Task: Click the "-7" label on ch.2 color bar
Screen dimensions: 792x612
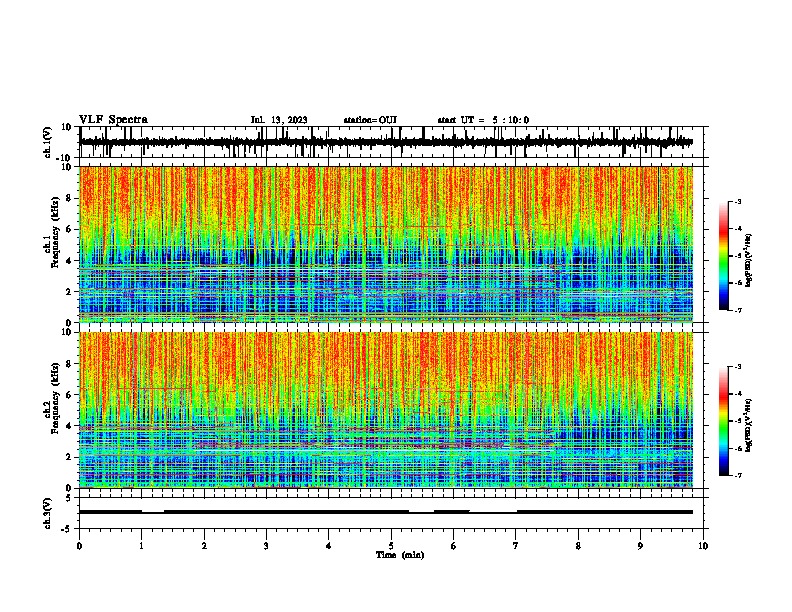Action: click(737, 475)
